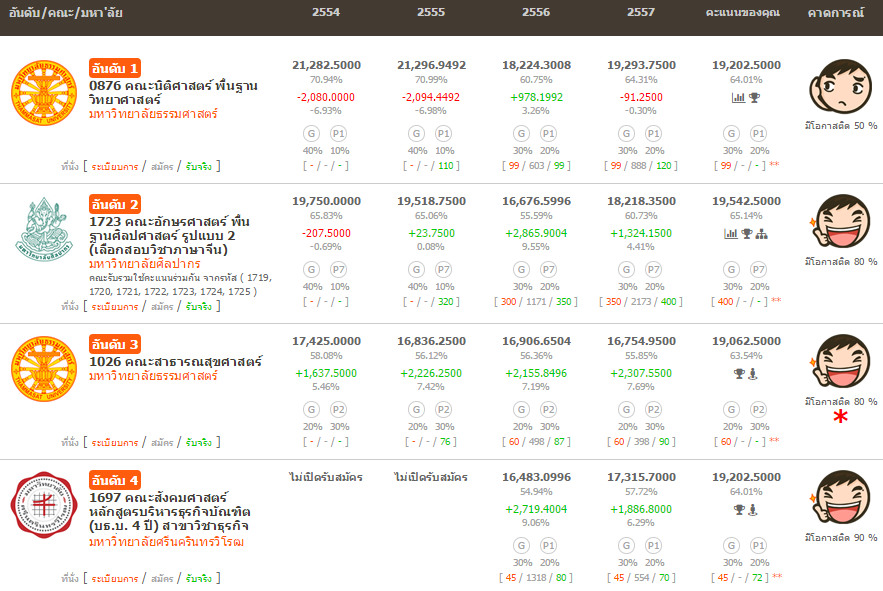Click the green difference +2,865.9004
Screen dimensions: 883x591
click(536, 233)
